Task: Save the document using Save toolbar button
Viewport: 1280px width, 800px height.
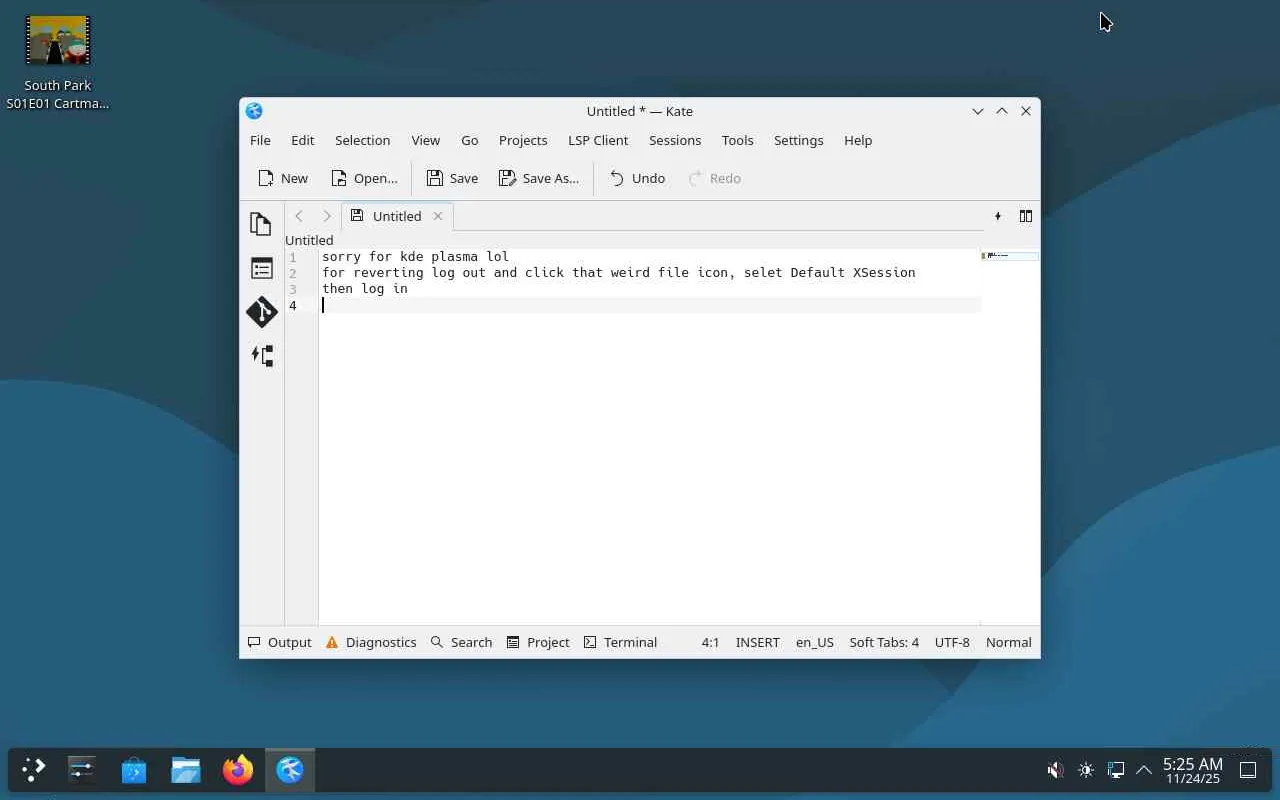Action: [x=452, y=178]
